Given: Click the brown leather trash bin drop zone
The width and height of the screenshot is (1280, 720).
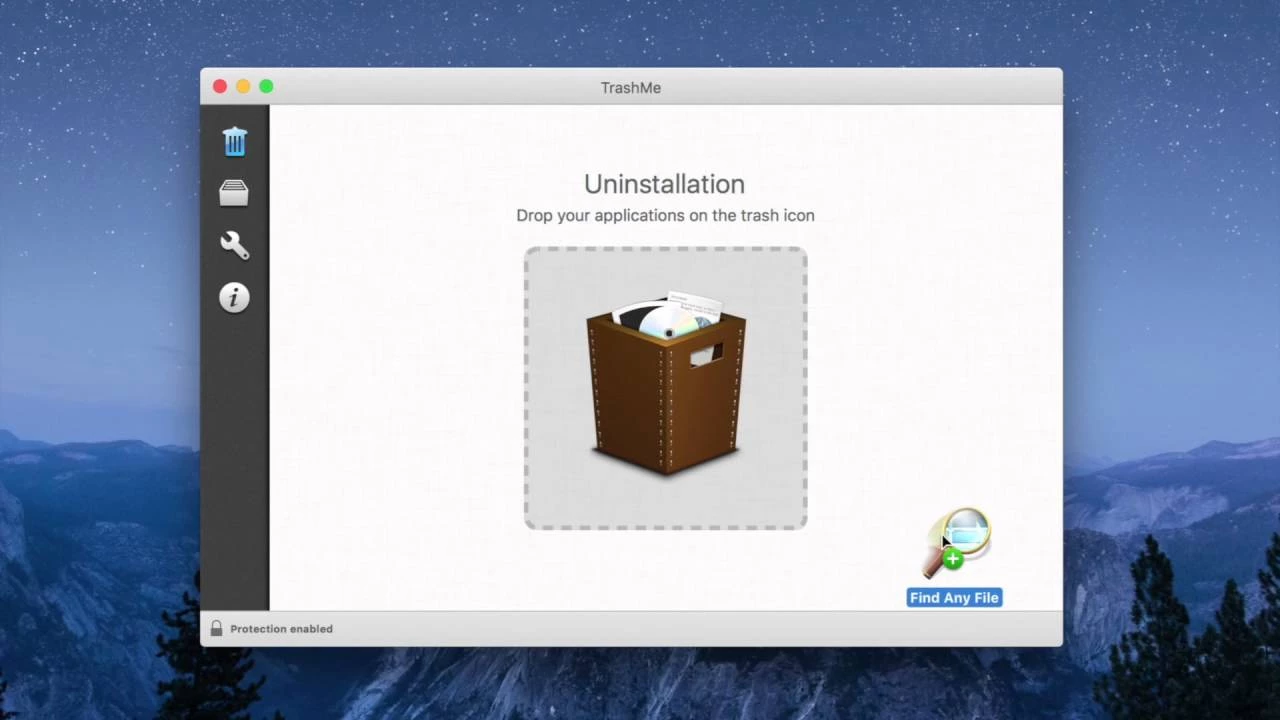Looking at the screenshot, I should (x=666, y=388).
